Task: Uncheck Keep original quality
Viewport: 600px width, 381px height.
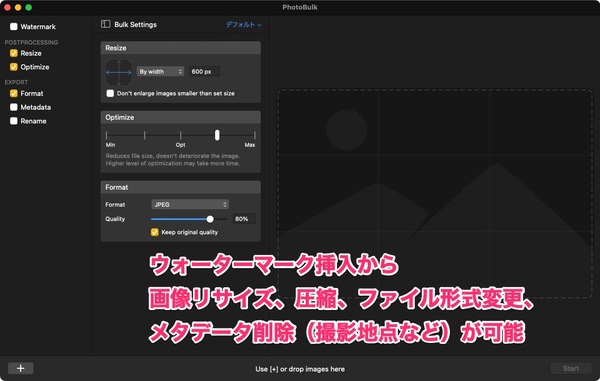Action: pos(155,232)
